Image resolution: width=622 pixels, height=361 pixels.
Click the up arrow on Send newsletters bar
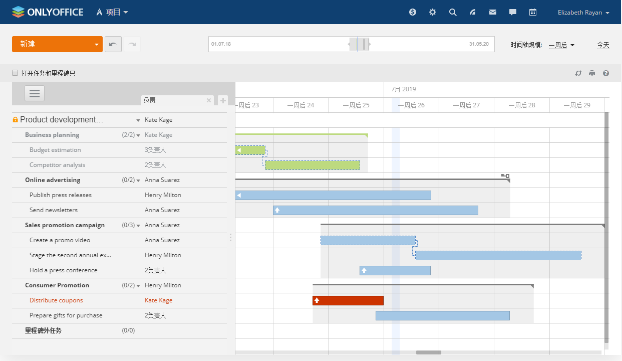click(x=277, y=210)
